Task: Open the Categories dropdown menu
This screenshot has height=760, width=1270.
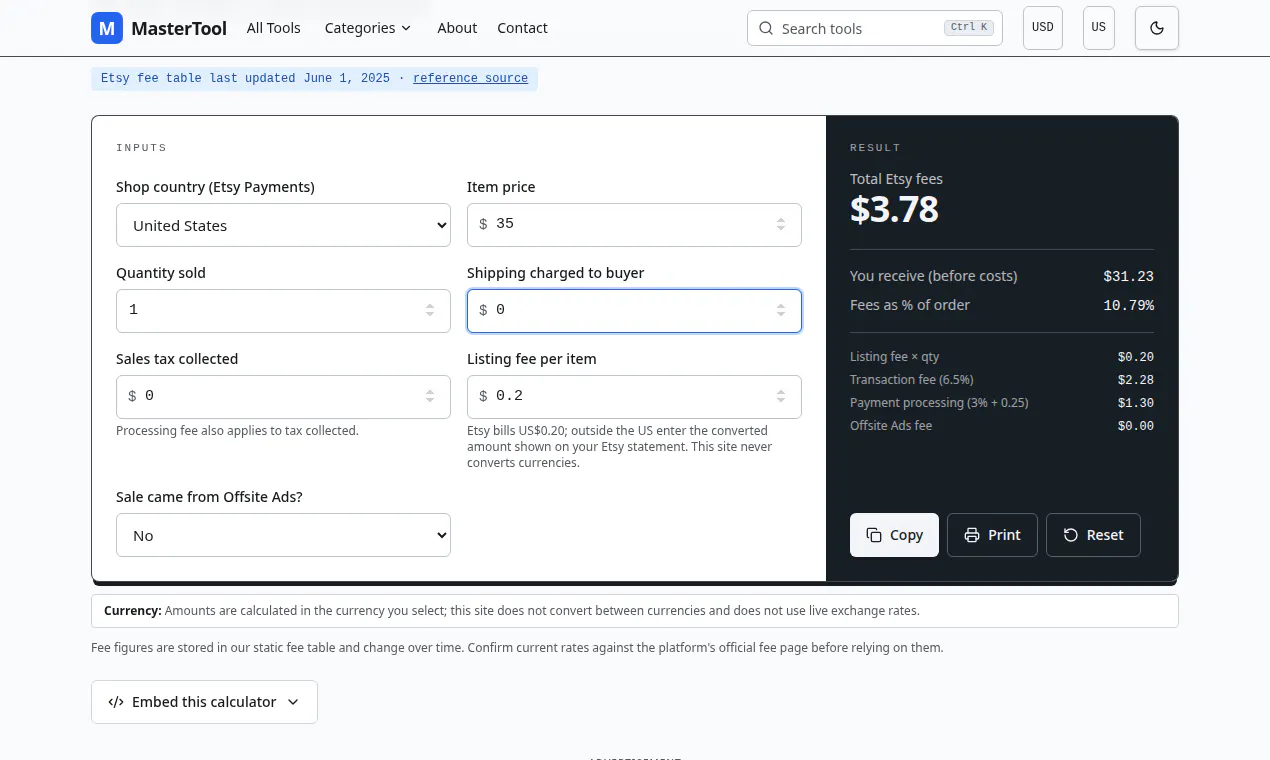Action: click(368, 28)
